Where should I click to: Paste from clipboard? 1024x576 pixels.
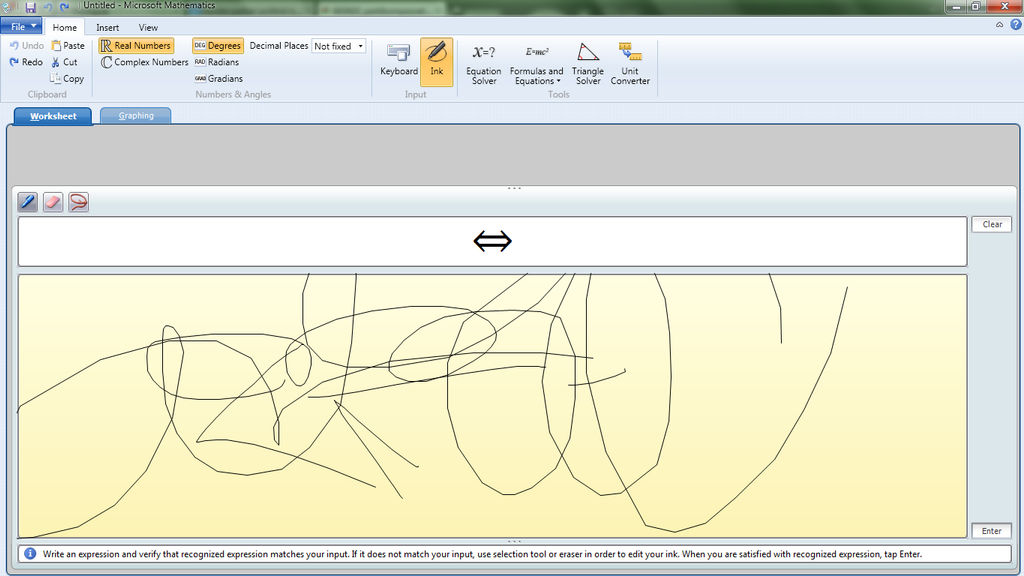tap(68, 46)
